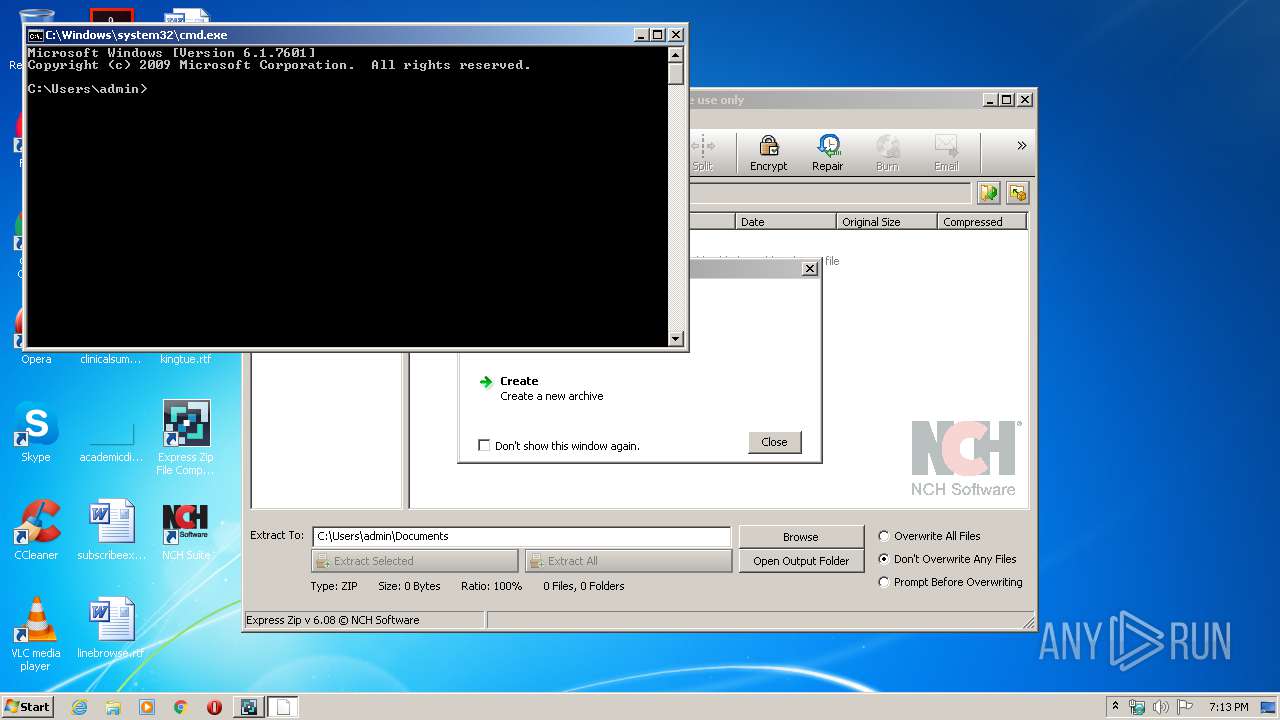Click the Extract Selected button

(x=415, y=561)
